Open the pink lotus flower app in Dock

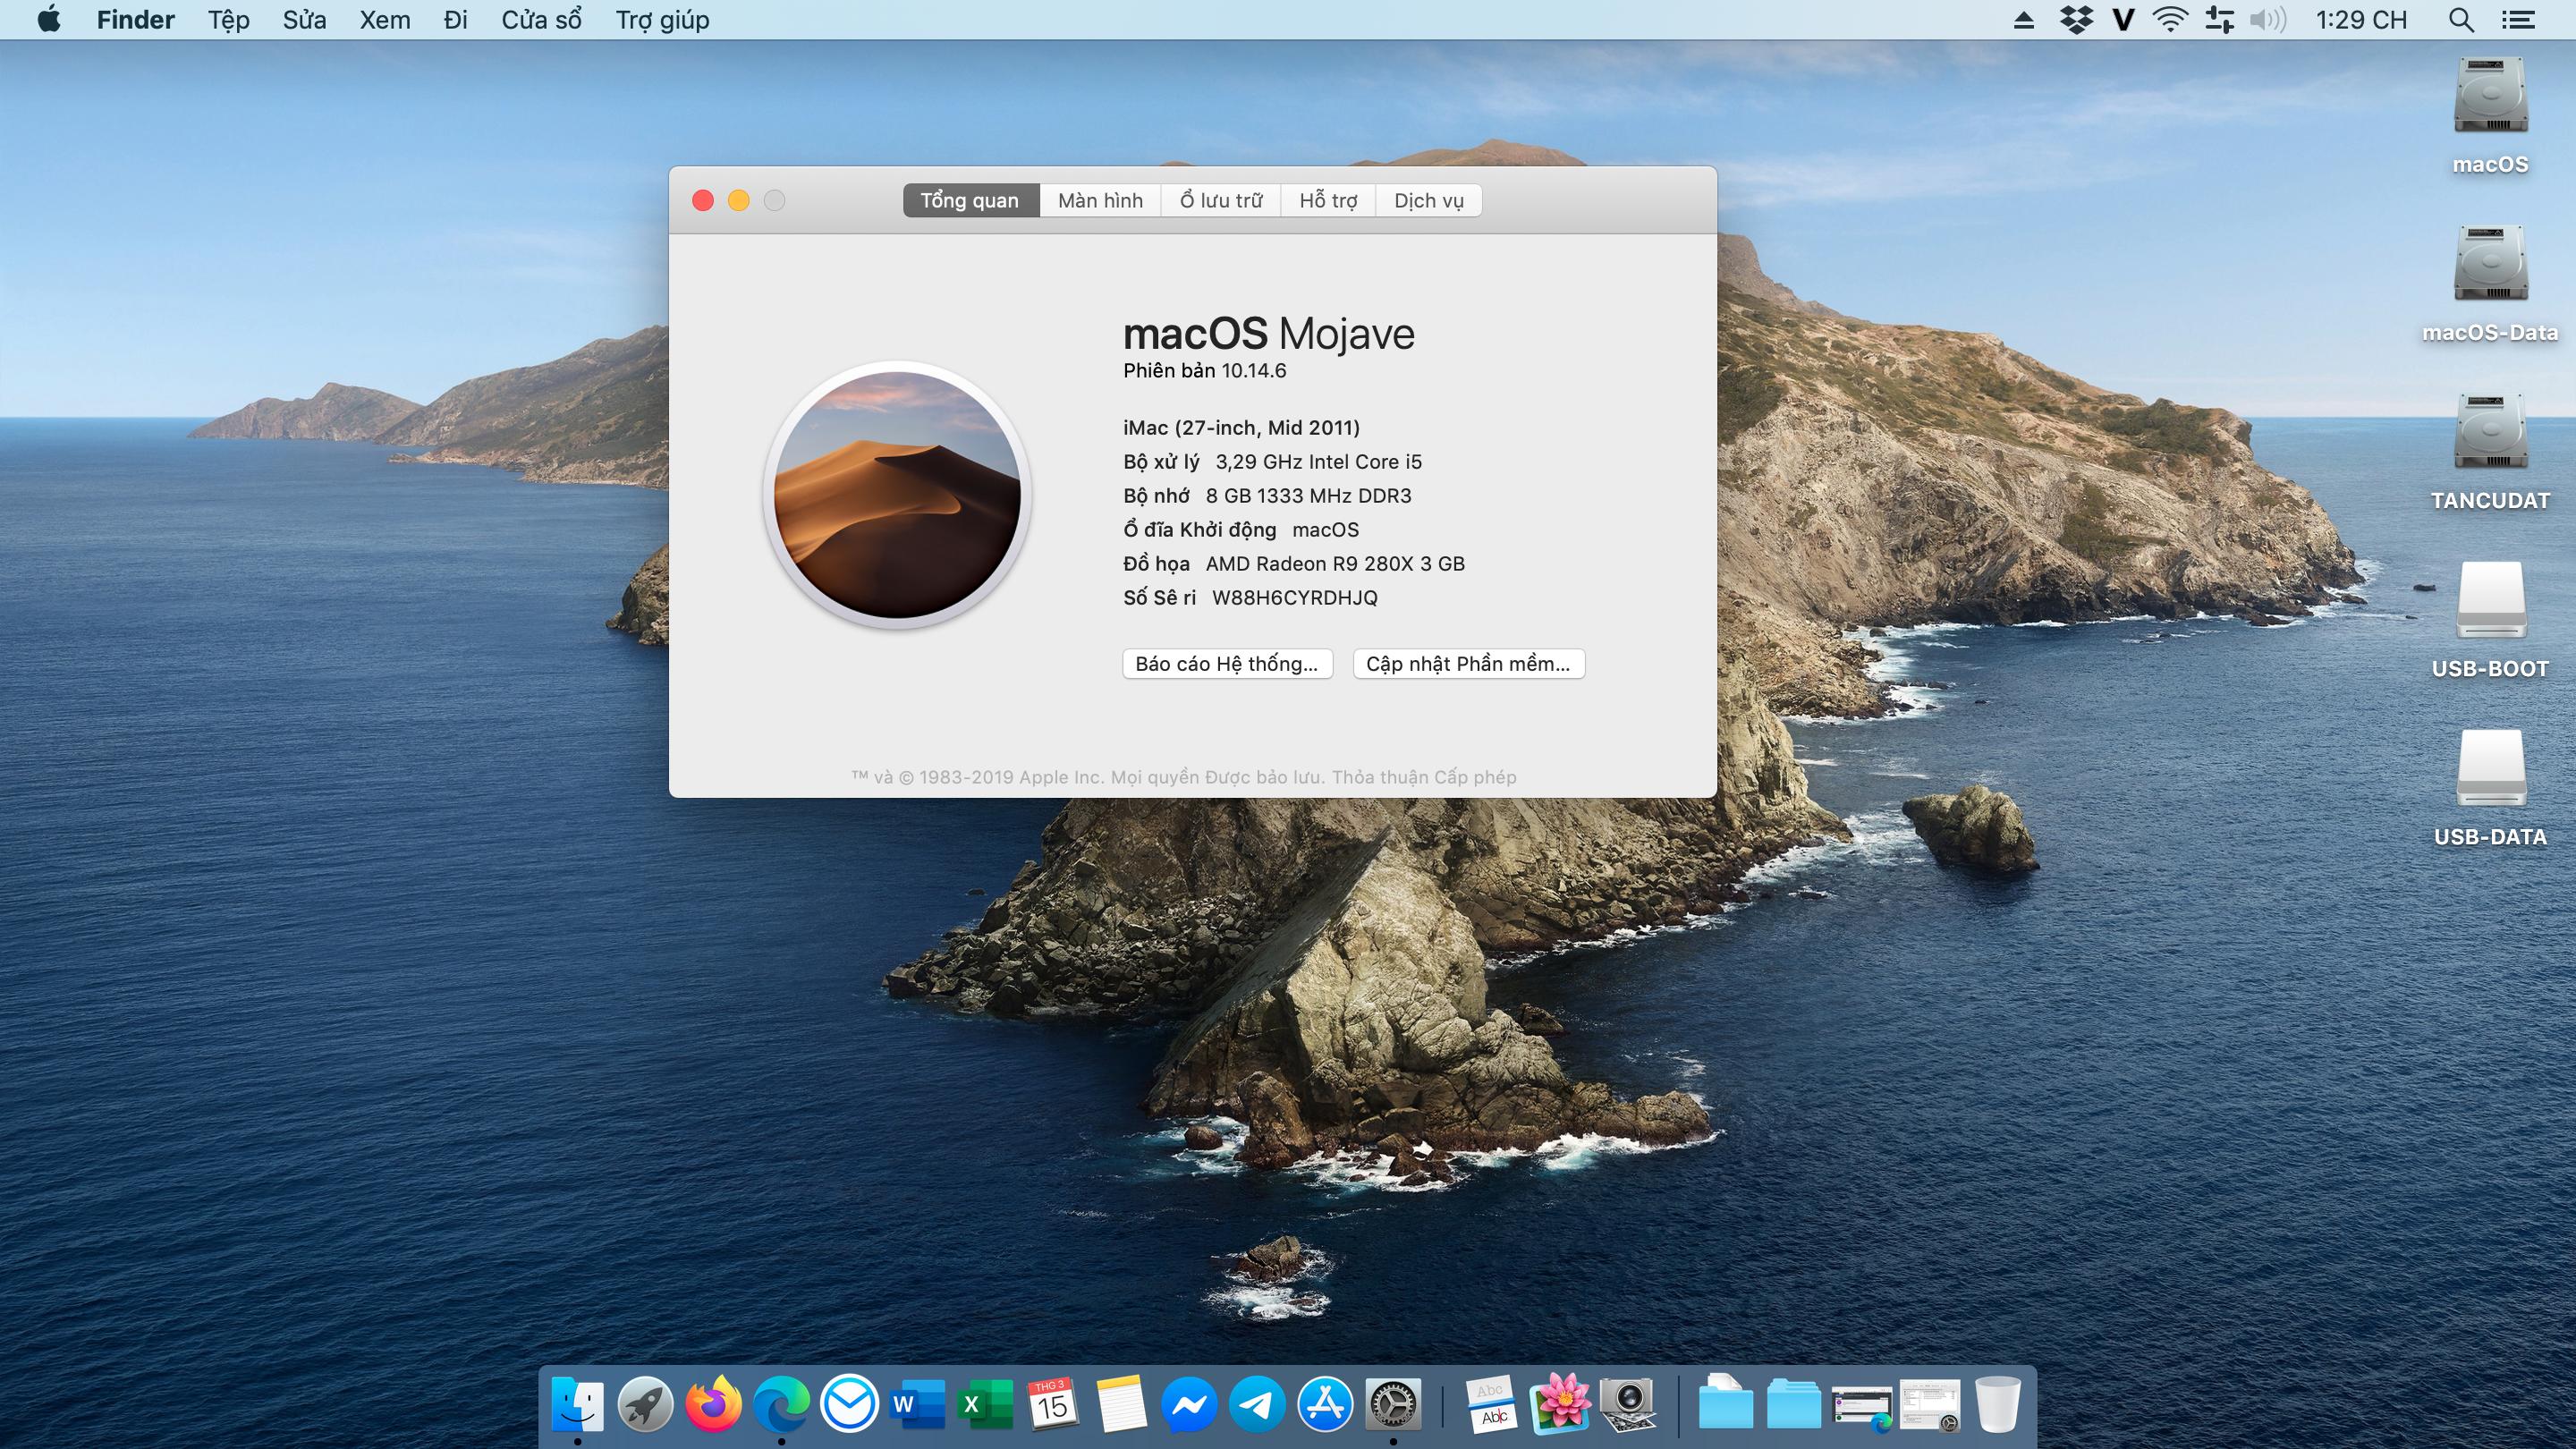[x=1559, y=1405]
